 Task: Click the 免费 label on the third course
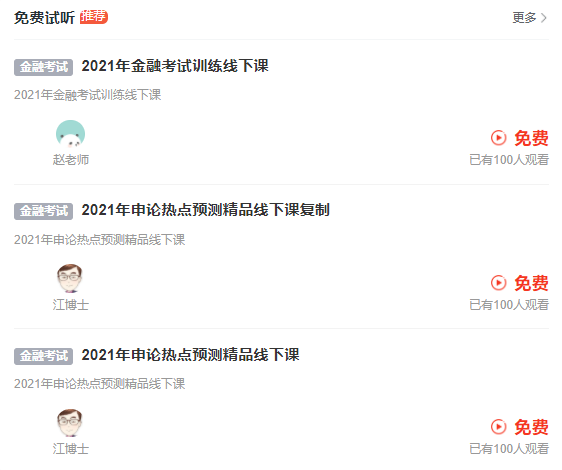tap(531, 427)
